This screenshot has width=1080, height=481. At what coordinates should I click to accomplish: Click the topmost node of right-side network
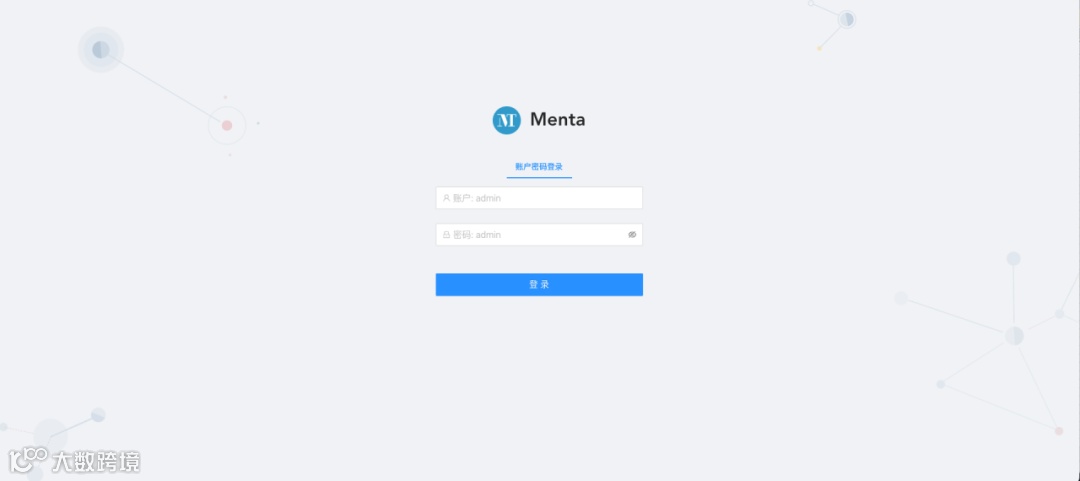1013,258
